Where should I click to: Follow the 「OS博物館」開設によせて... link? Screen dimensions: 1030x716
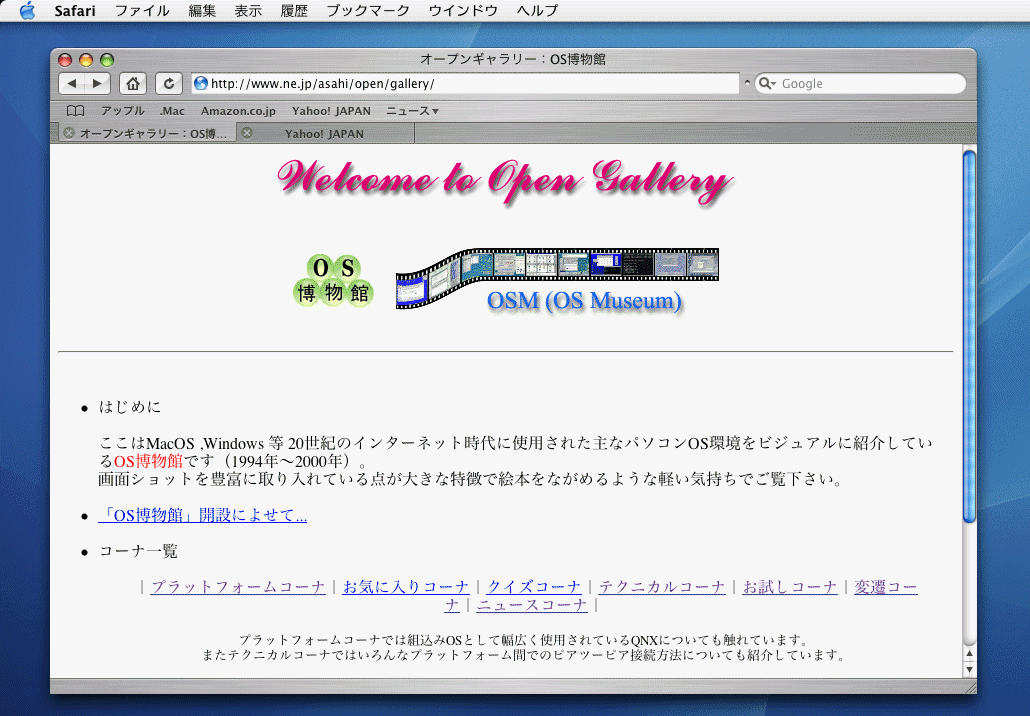[202, 515]
